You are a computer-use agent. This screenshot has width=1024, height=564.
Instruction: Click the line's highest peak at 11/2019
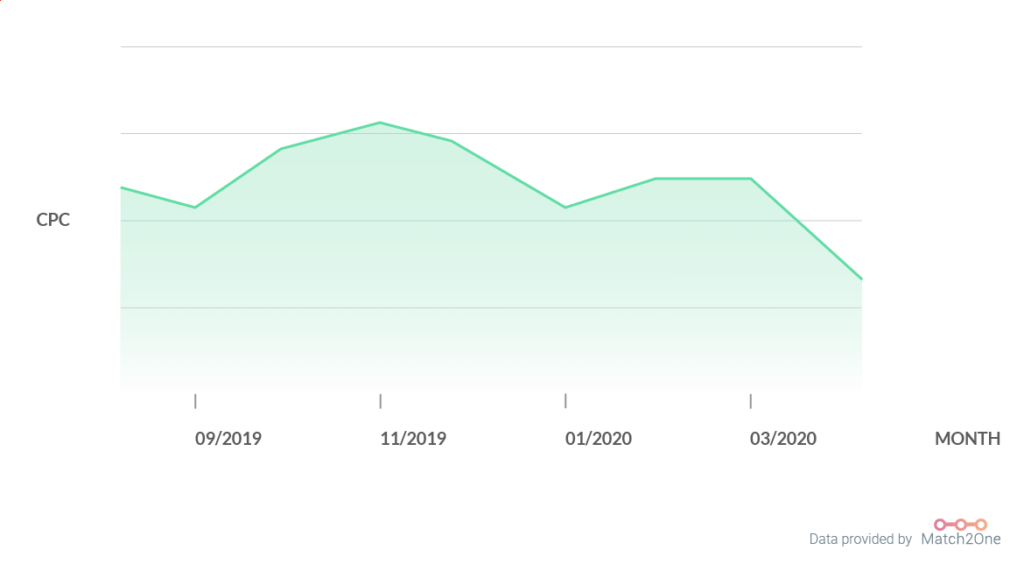(380, 123)
